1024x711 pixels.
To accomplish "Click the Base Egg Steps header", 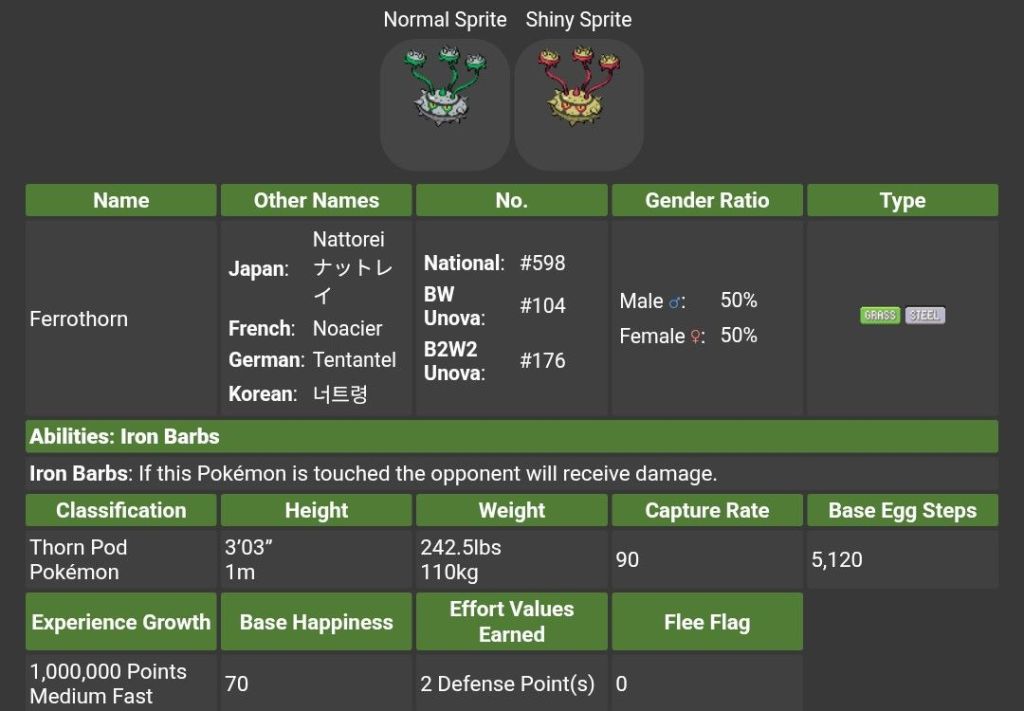I will 902,510.
